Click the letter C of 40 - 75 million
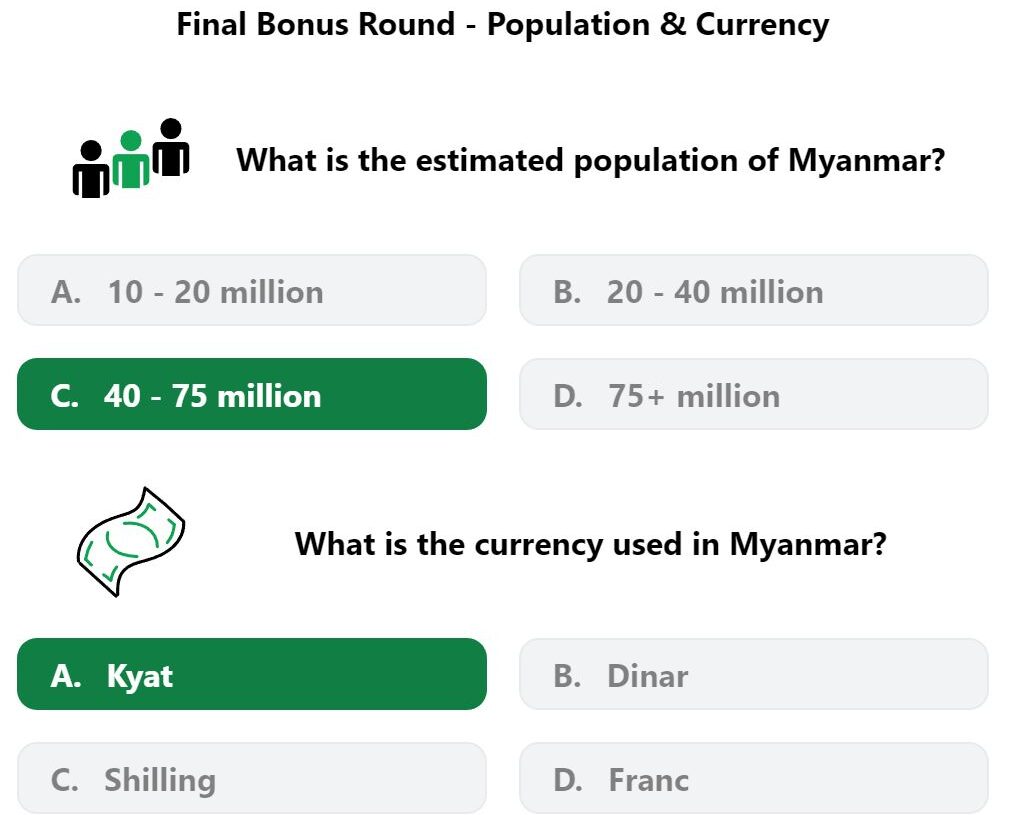 point(64,395)
